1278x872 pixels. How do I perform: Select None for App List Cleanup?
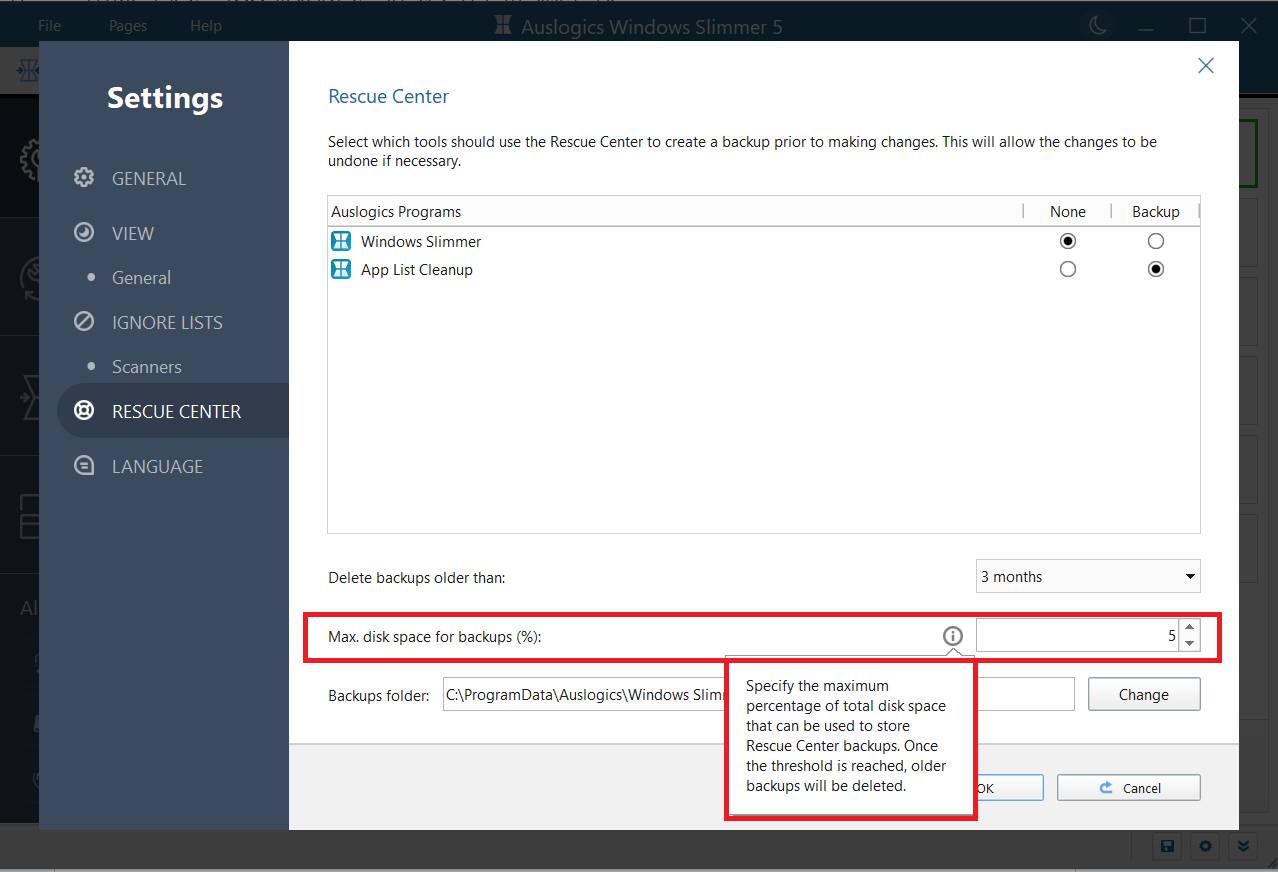(x=1067, y=268)
